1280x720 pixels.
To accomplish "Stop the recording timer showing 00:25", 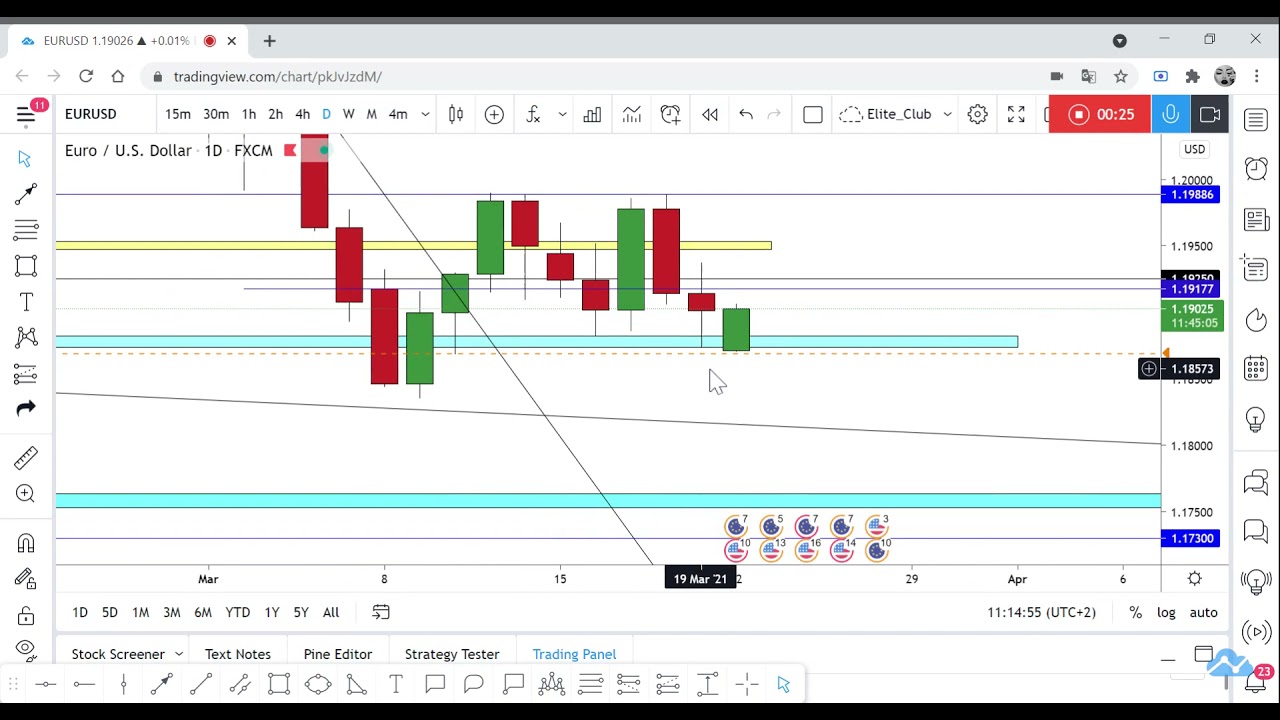I will tap(1100, 114).
